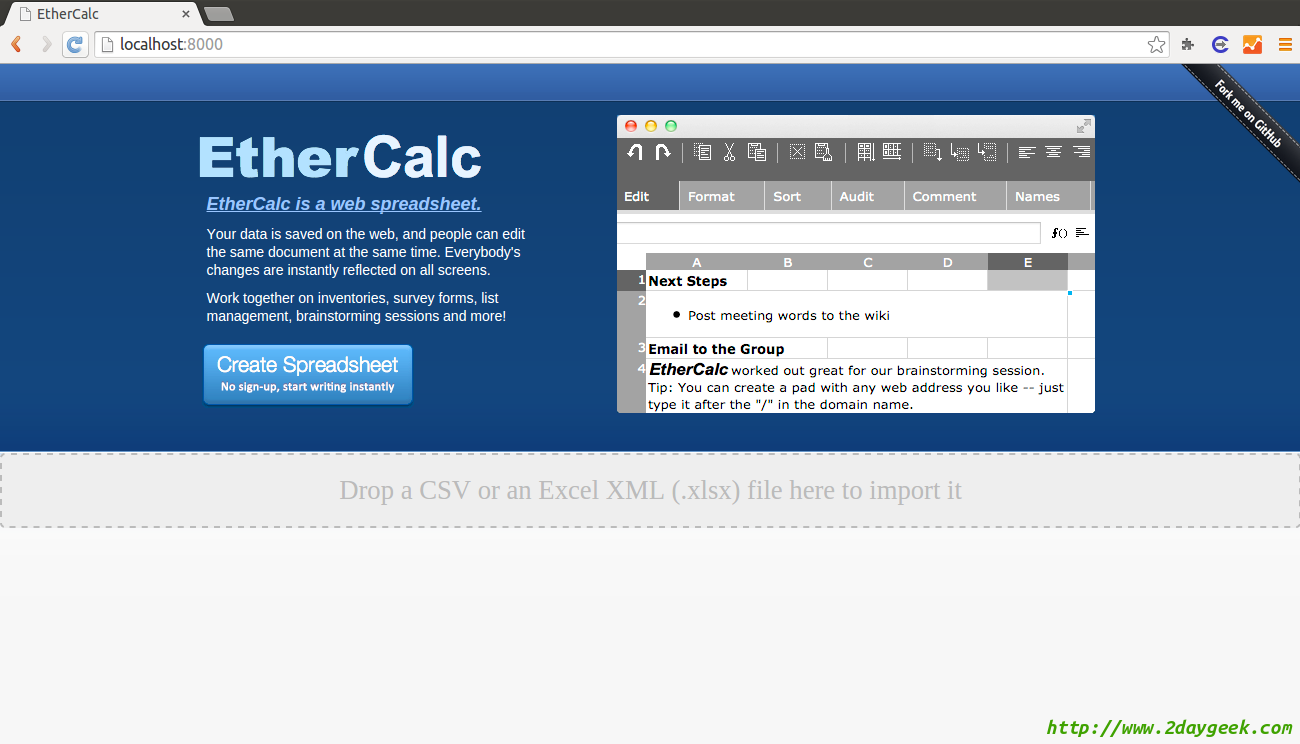Click the red close dot on spreadsheet preview

(631, 126)
